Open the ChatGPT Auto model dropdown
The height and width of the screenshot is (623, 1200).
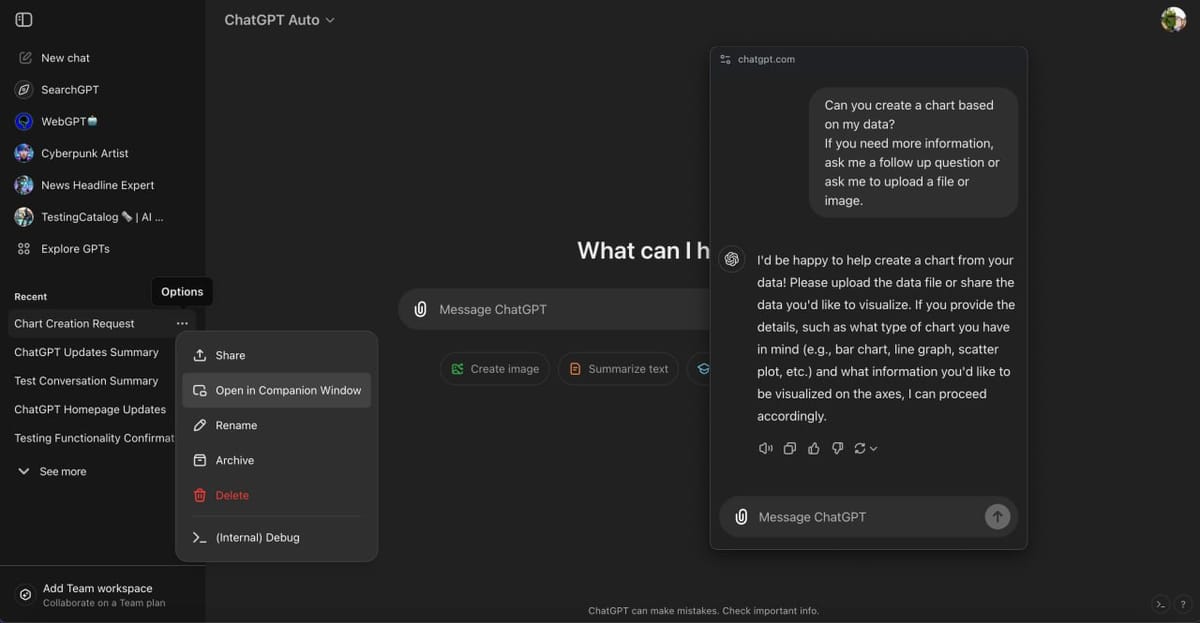[x=279, y=20]
